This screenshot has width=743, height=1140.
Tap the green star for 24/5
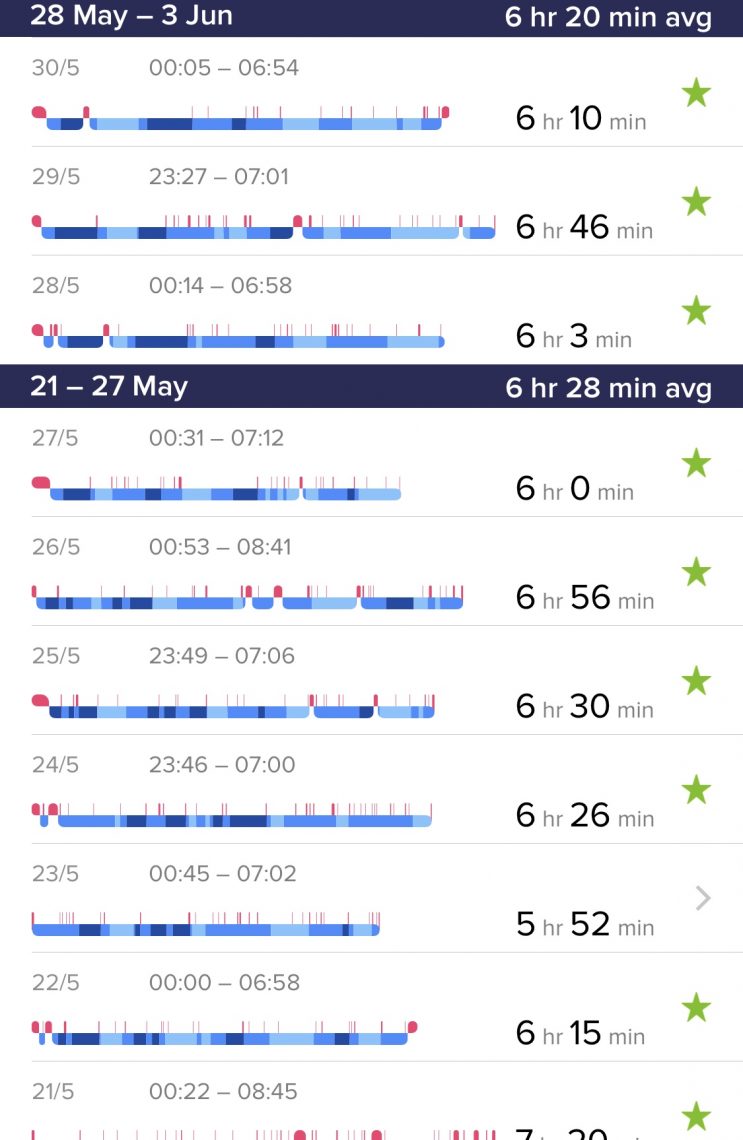click(696, 790)
